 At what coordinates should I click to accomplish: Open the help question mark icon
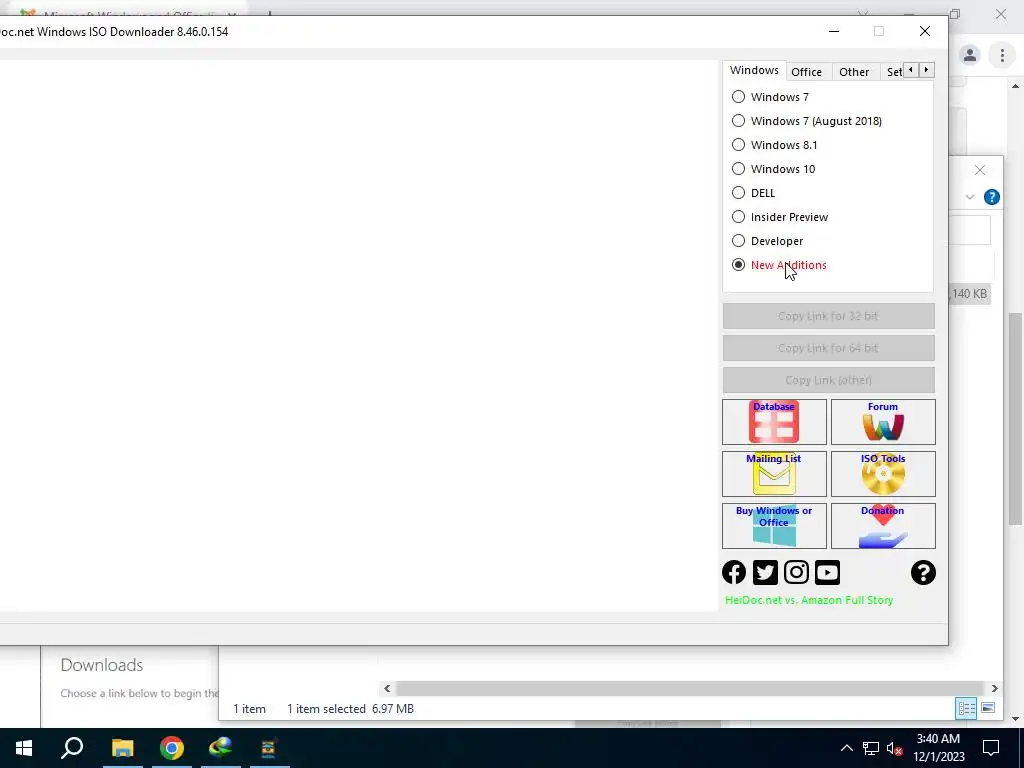coord(923,573)
